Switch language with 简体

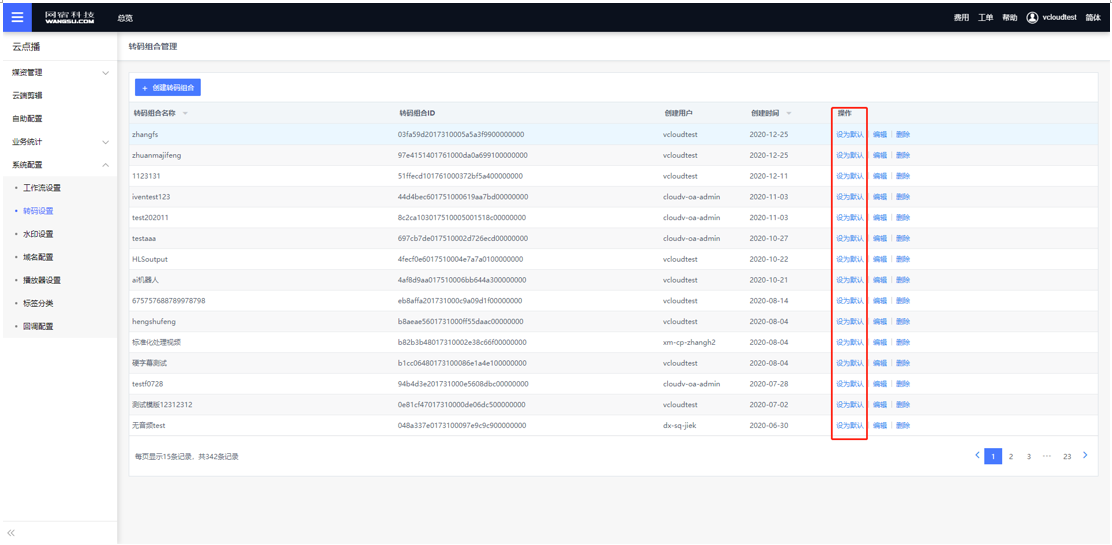tap(1093, 18)
